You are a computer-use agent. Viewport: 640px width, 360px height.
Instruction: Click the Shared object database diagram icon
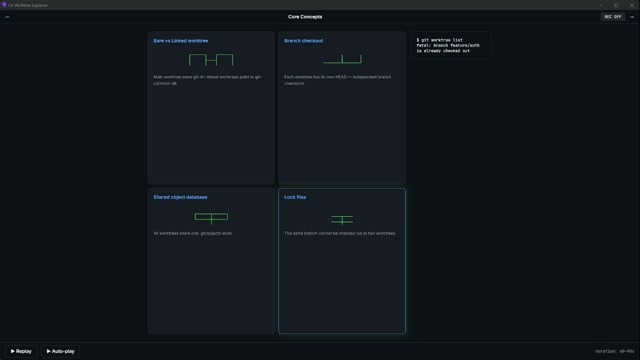(211, 218)
